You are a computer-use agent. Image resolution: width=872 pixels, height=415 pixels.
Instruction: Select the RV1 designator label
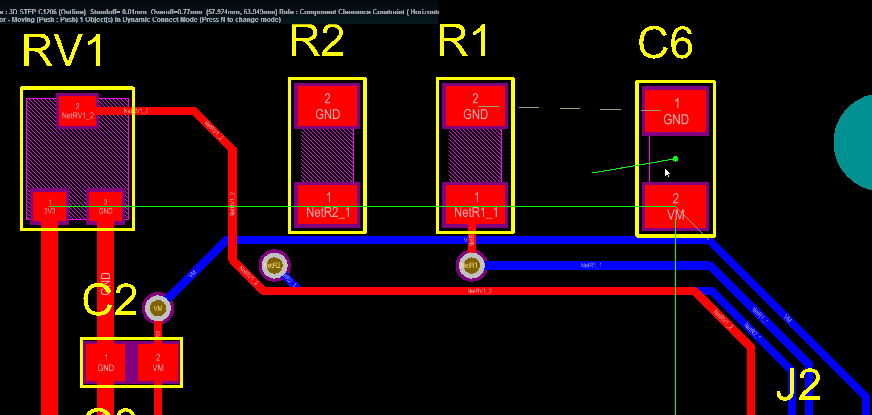click(63, 52)
